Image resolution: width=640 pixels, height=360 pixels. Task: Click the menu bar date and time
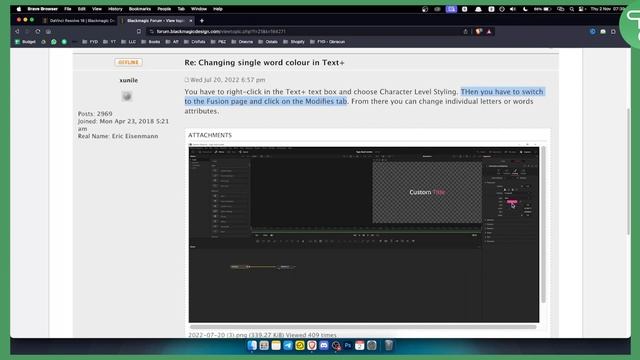608,9
